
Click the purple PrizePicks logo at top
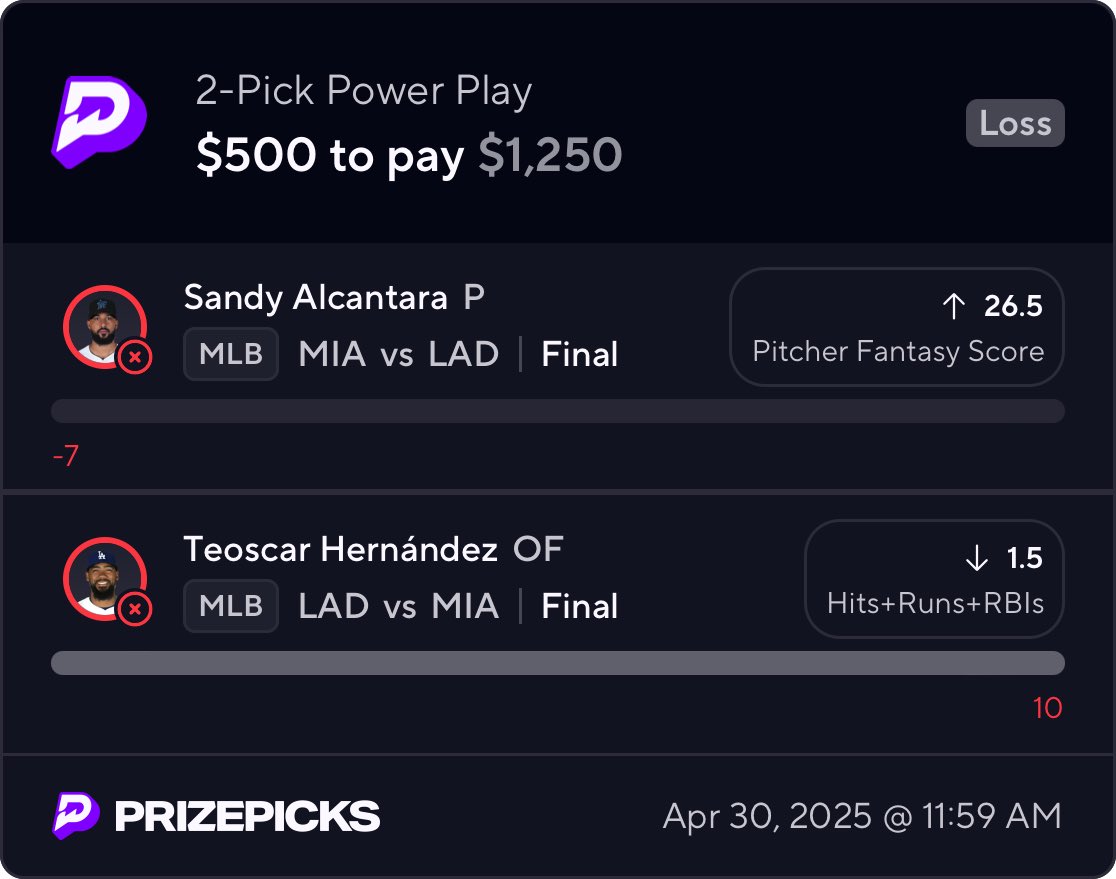[99, 121]
